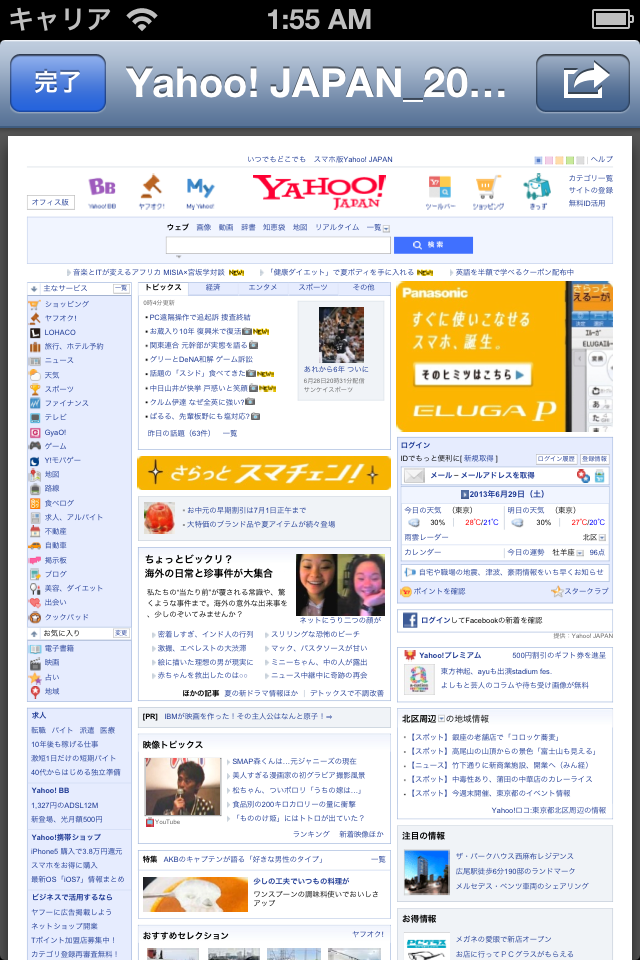This screenshot has height=960, width=640.
Task: Click the 登録情報 button
Action: [x=594, y=459]
